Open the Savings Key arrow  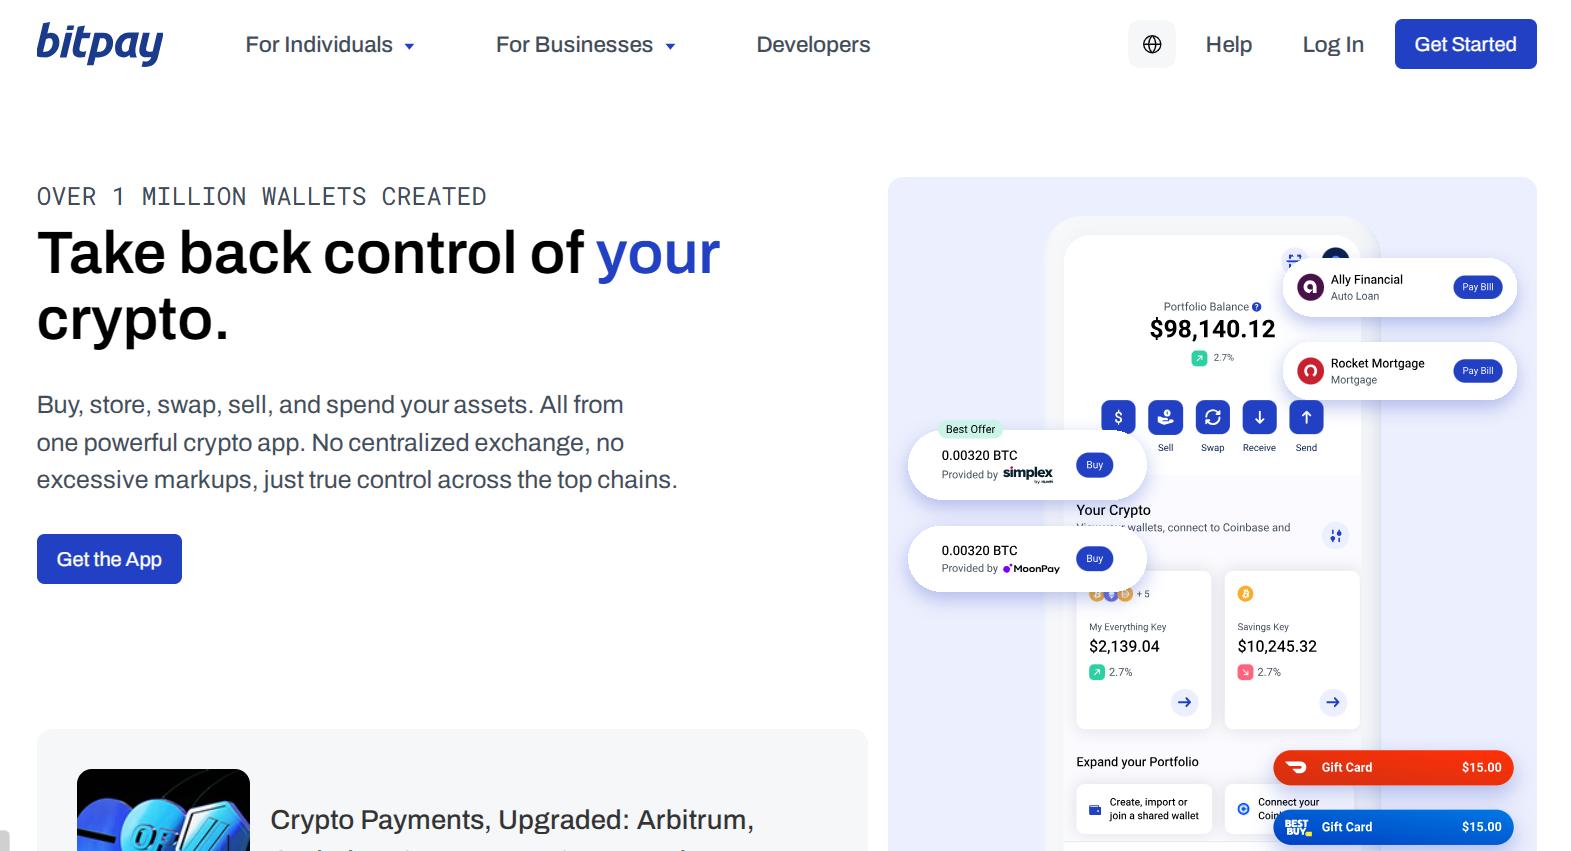tap(1333, 702)
